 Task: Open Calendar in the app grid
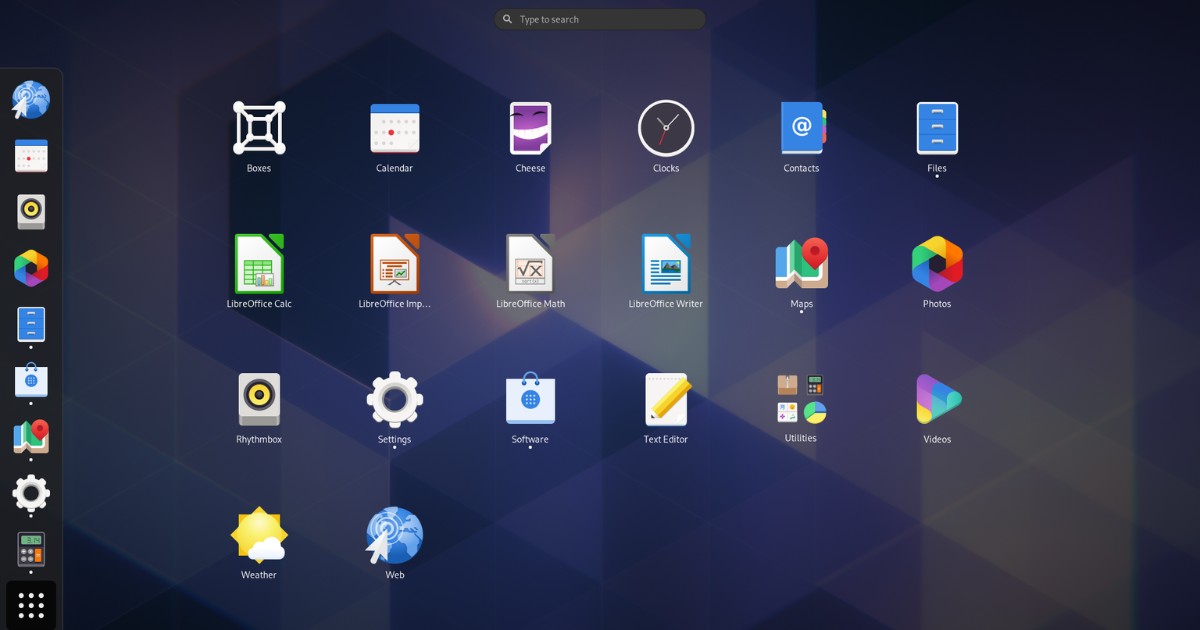point(395,129)
